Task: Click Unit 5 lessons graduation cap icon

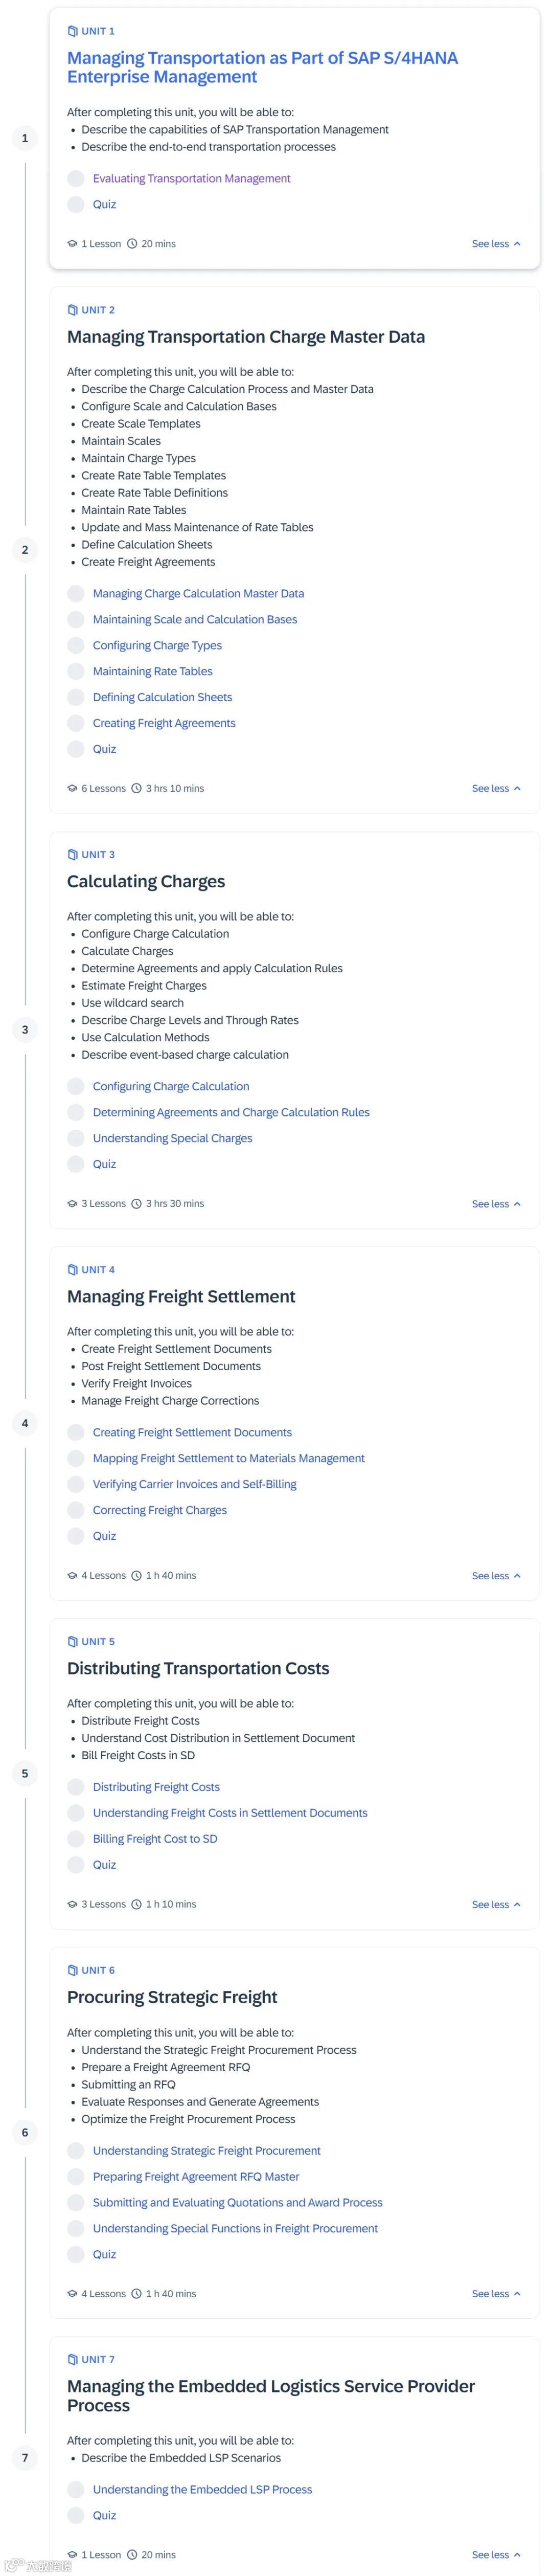Action: (x=72, y=1904)
